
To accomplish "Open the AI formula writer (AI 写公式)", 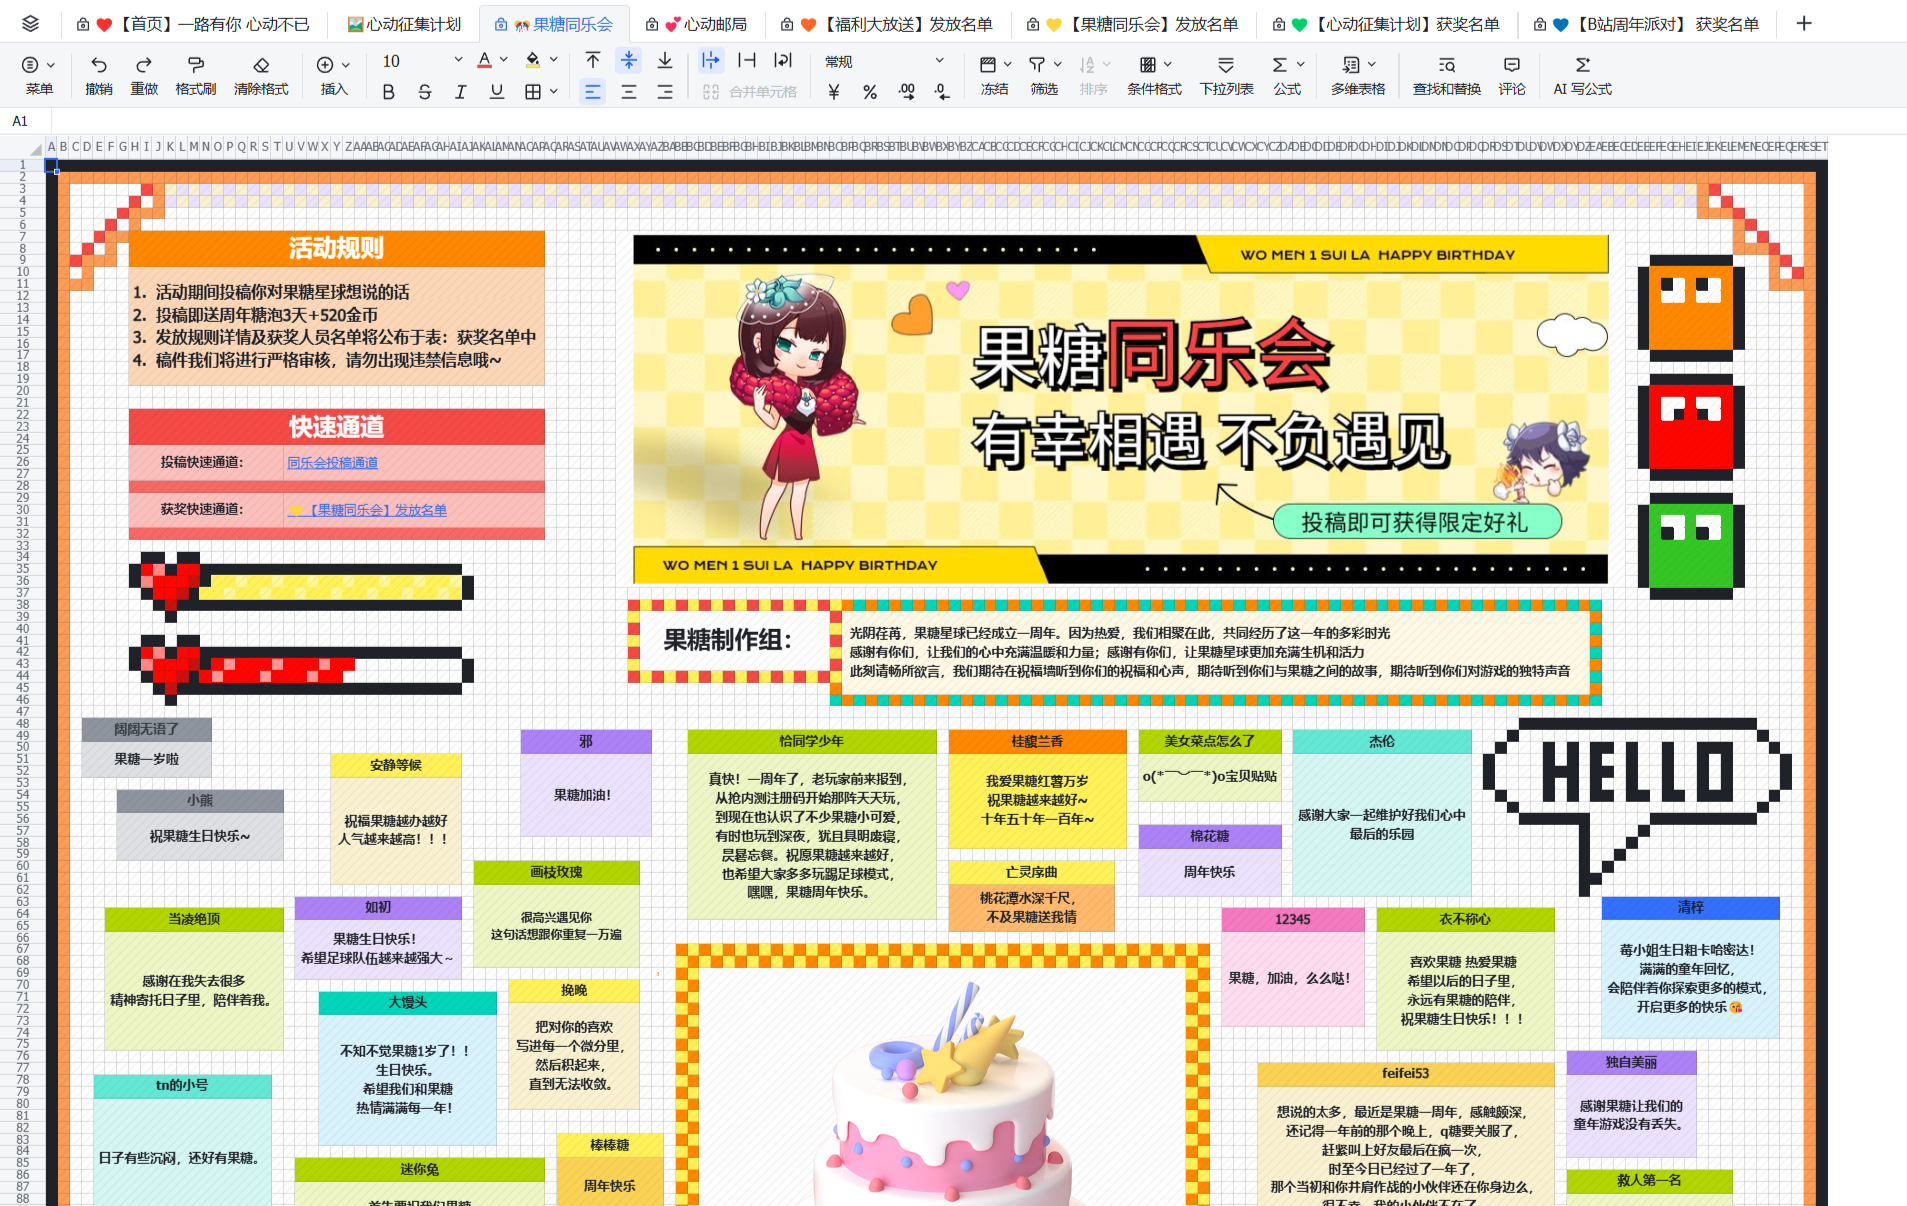I will coord(1582,65).
